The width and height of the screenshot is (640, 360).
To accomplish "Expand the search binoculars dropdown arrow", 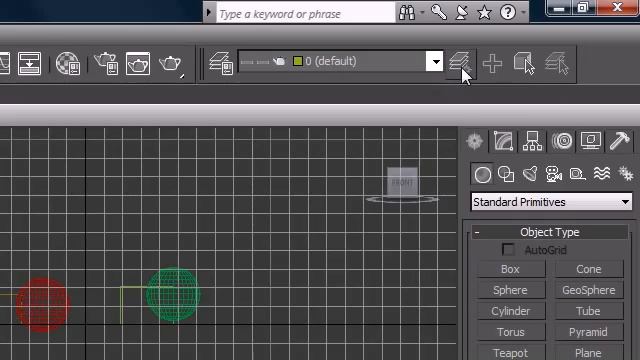I will (422, 13).
